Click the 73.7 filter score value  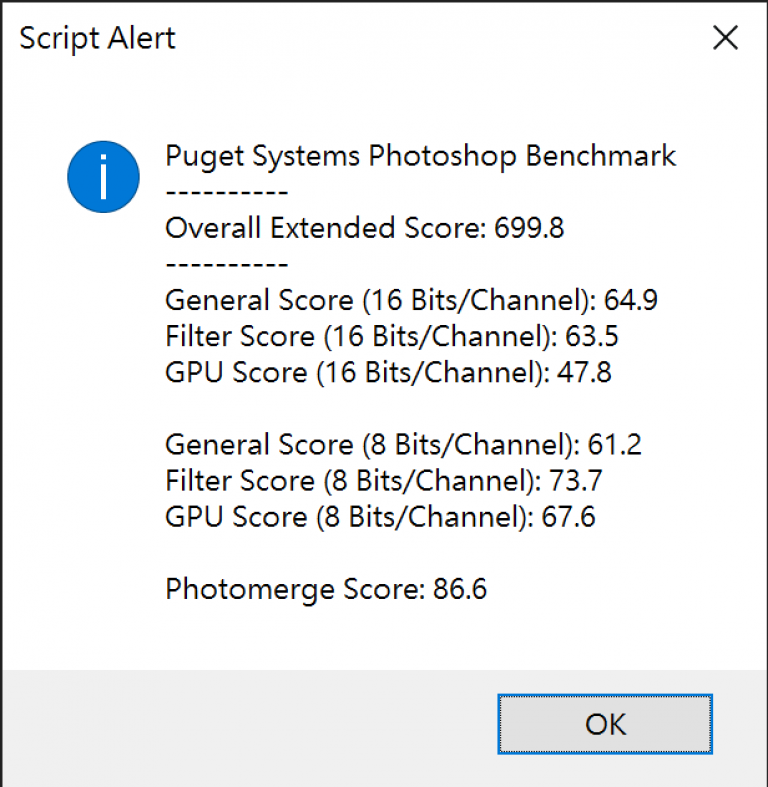point(576,481)
